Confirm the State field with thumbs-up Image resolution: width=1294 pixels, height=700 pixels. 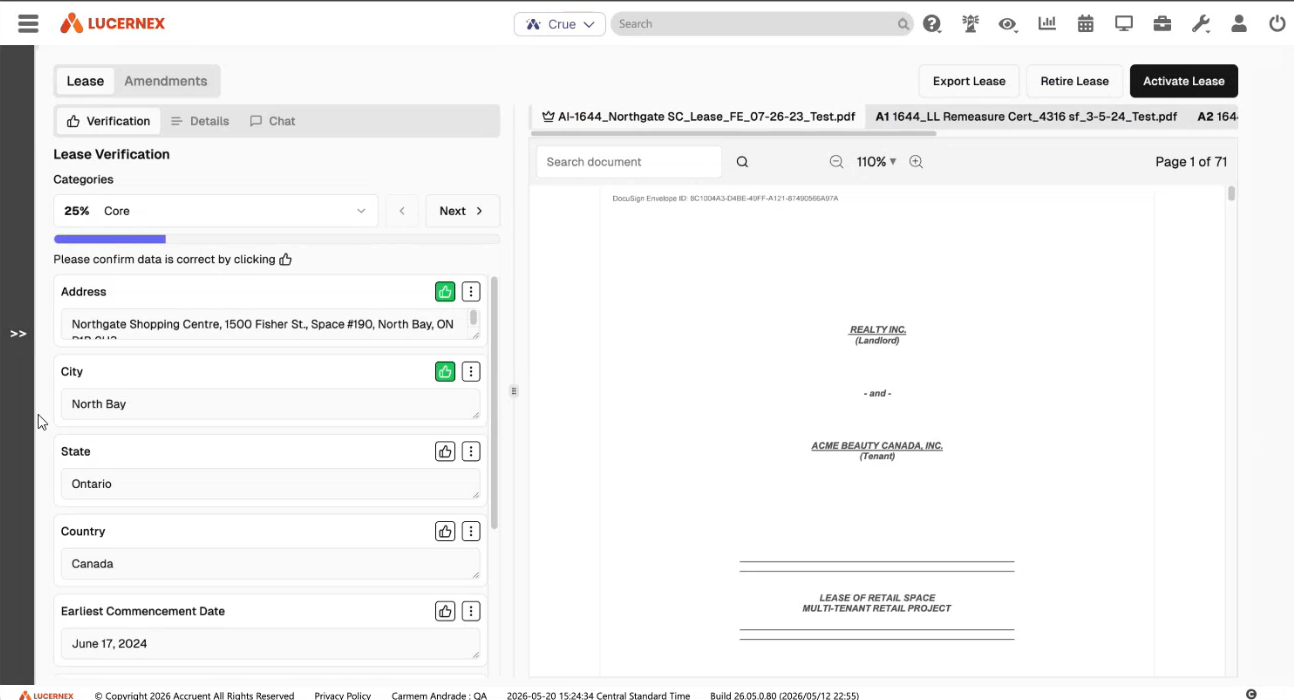(x=445, y=452)
